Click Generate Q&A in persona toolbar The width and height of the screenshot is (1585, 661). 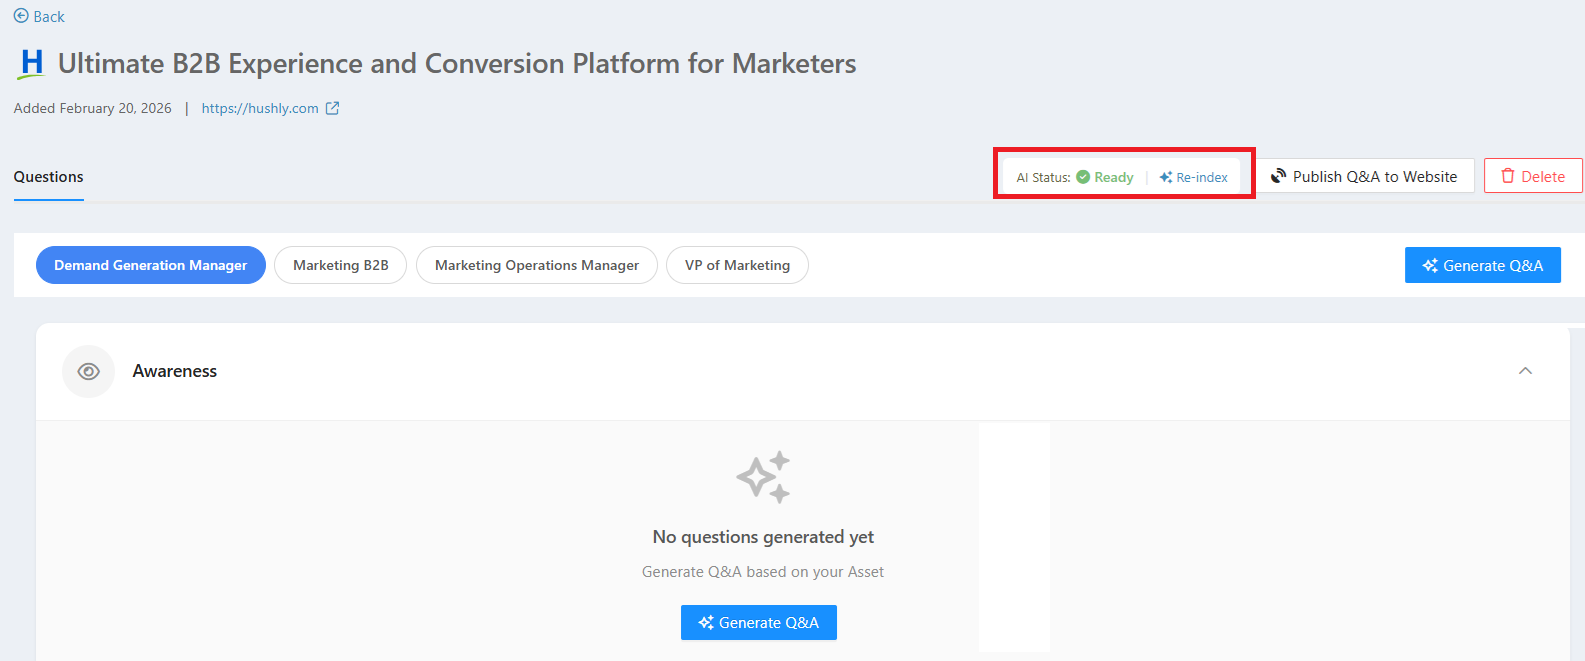(x=1483, y=265)
